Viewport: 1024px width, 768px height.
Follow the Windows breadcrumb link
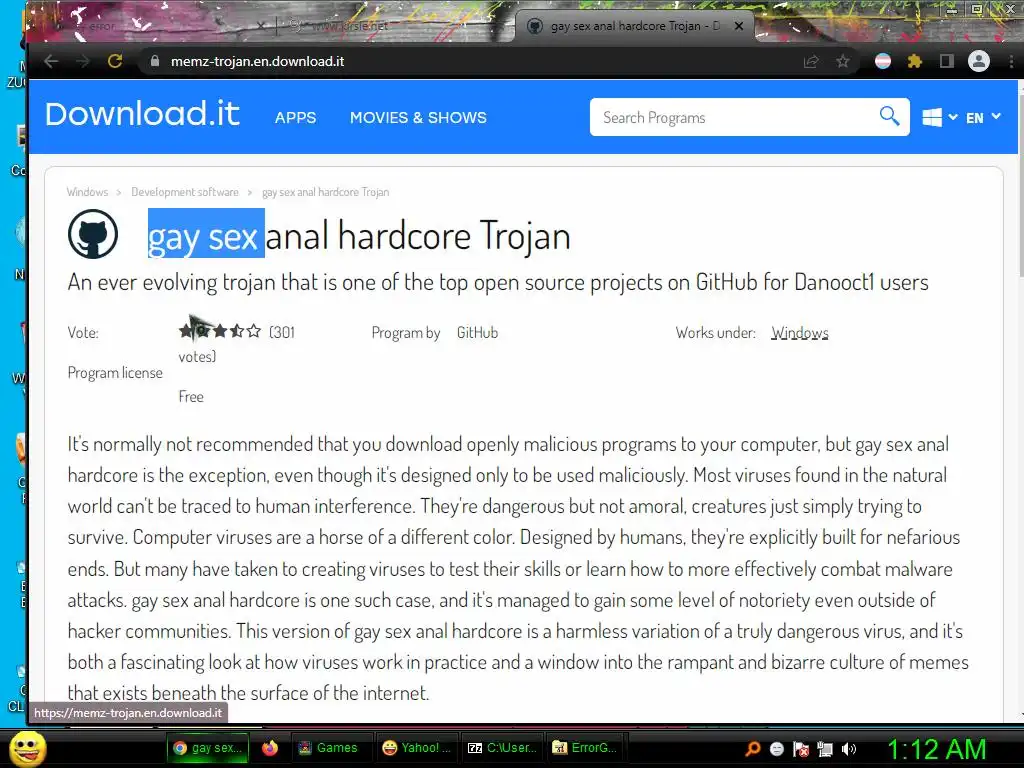[x=87, y=192]
